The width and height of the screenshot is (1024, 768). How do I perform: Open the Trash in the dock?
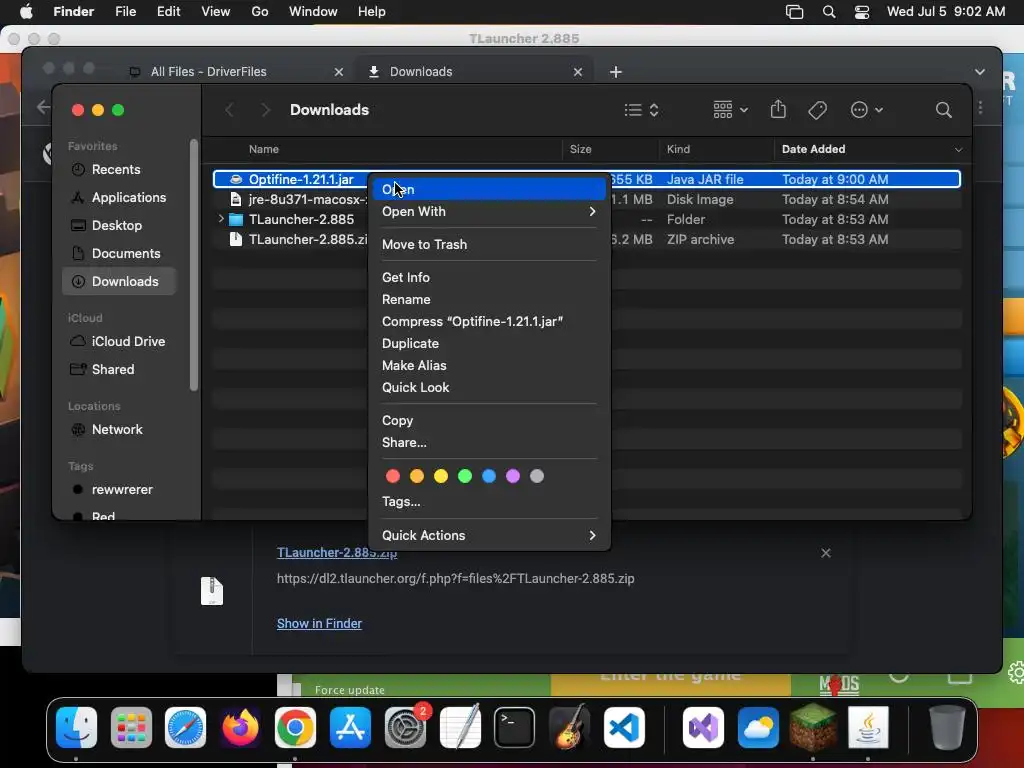pyautogui.click(x=947, y=727)
